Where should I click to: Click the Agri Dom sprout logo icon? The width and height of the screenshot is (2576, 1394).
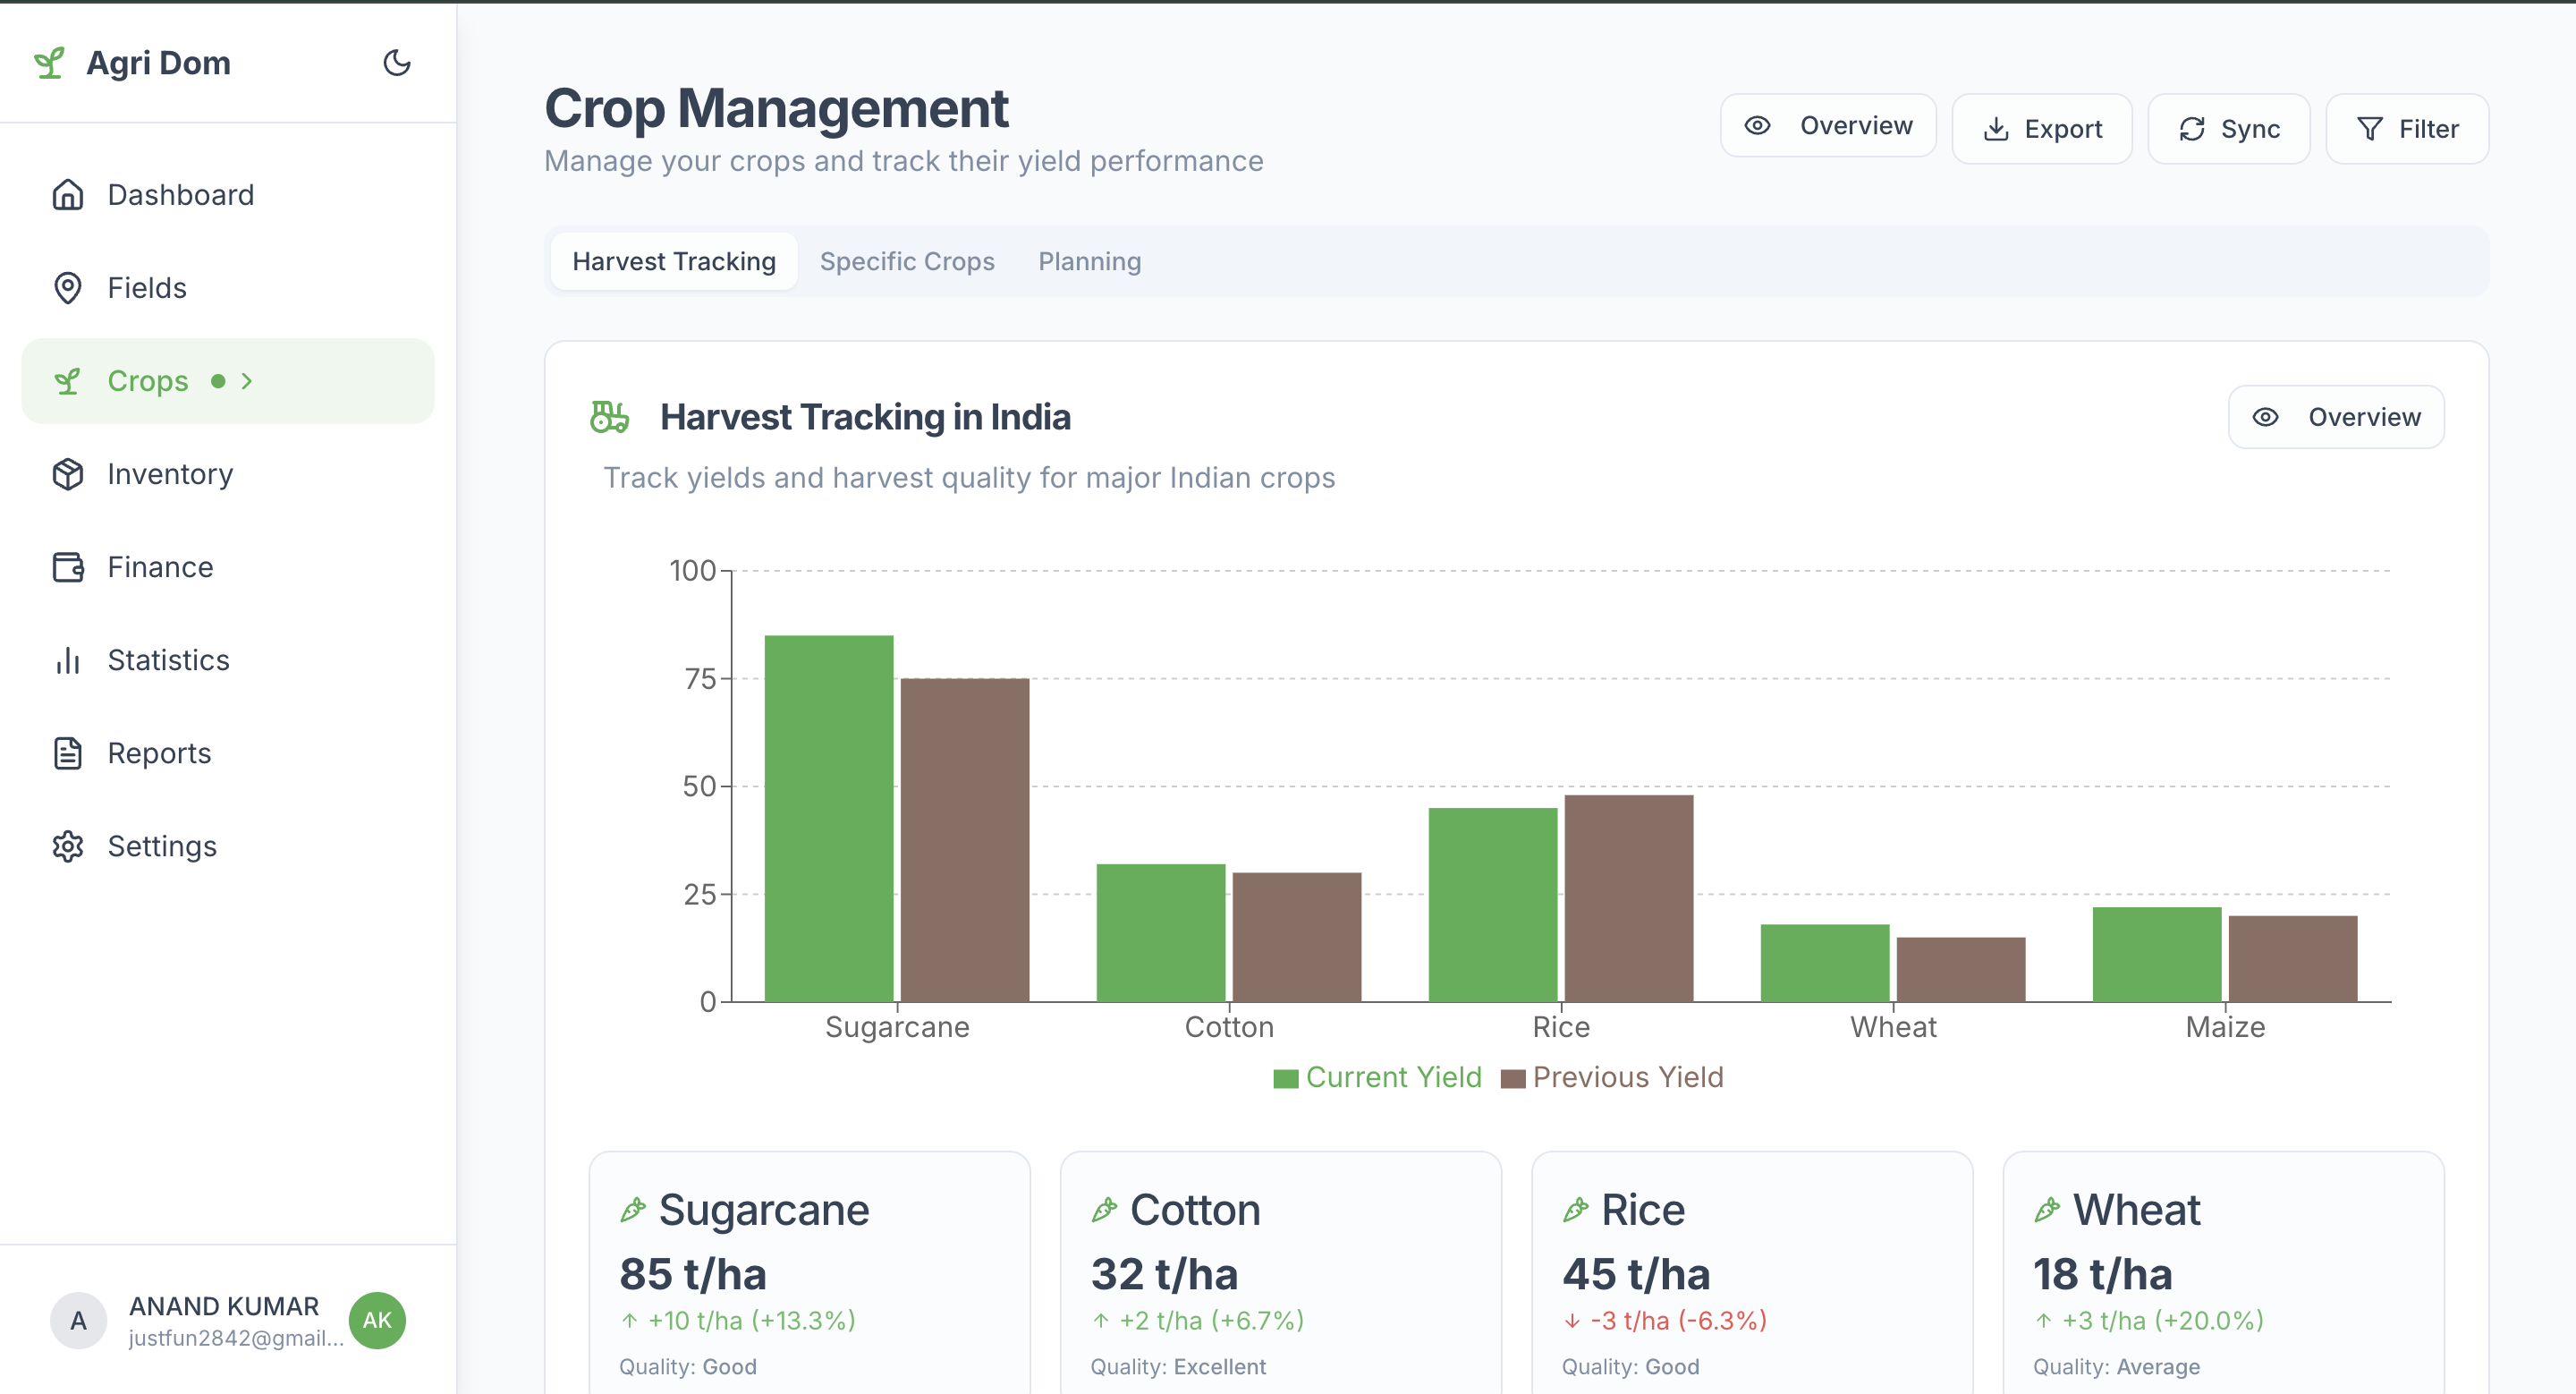(x=48, y=63)
